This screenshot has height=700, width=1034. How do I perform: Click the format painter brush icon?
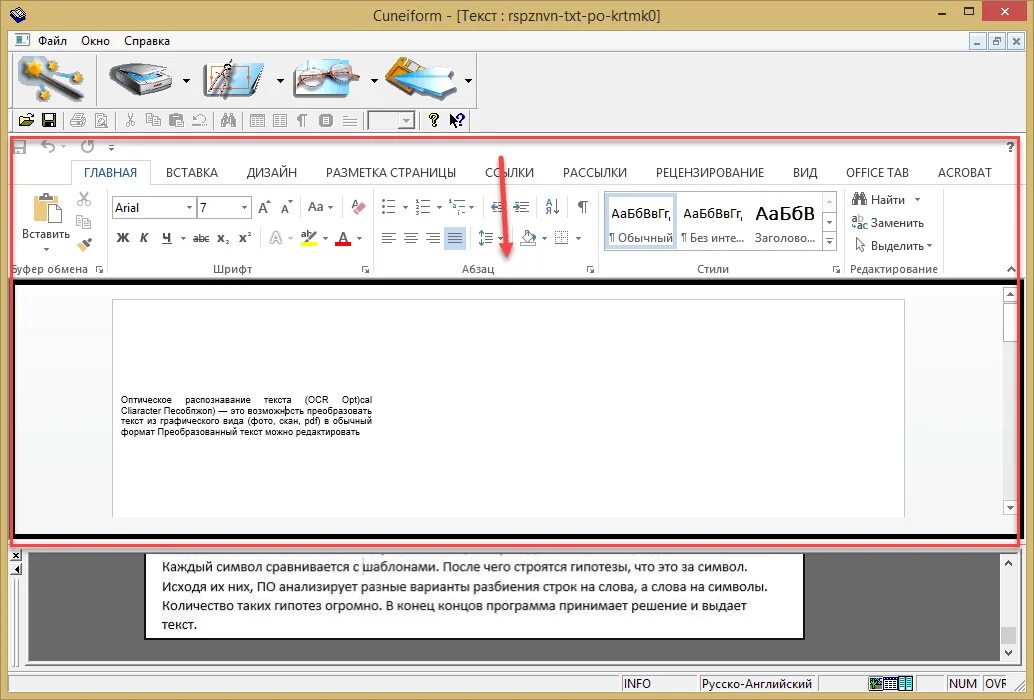(x=84, y=245)
